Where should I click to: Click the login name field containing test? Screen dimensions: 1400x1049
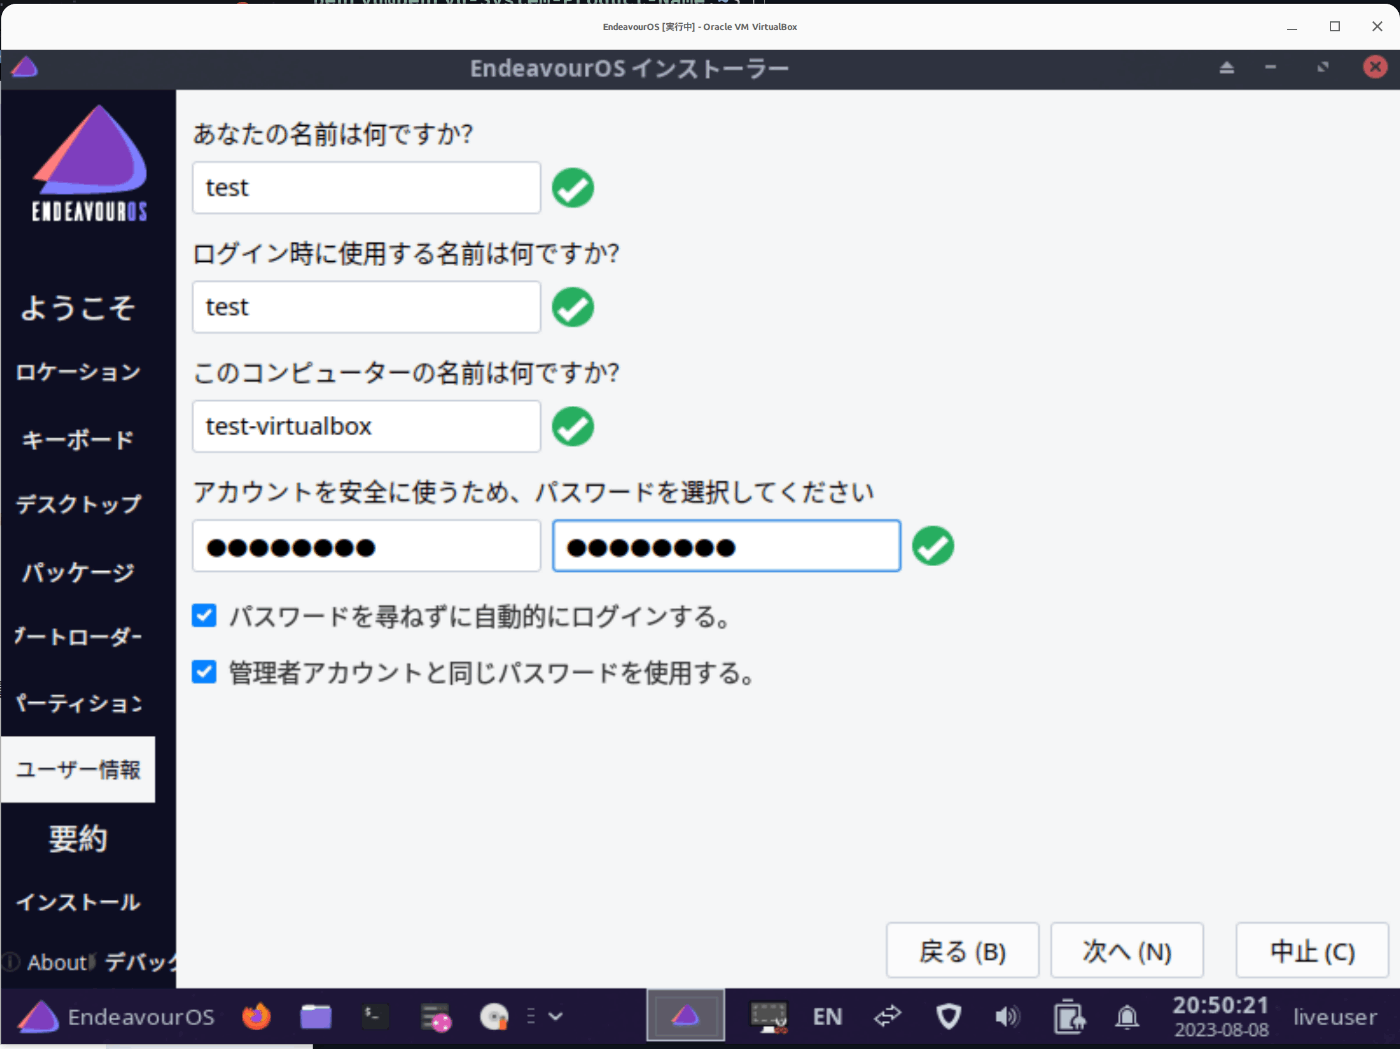366,306
